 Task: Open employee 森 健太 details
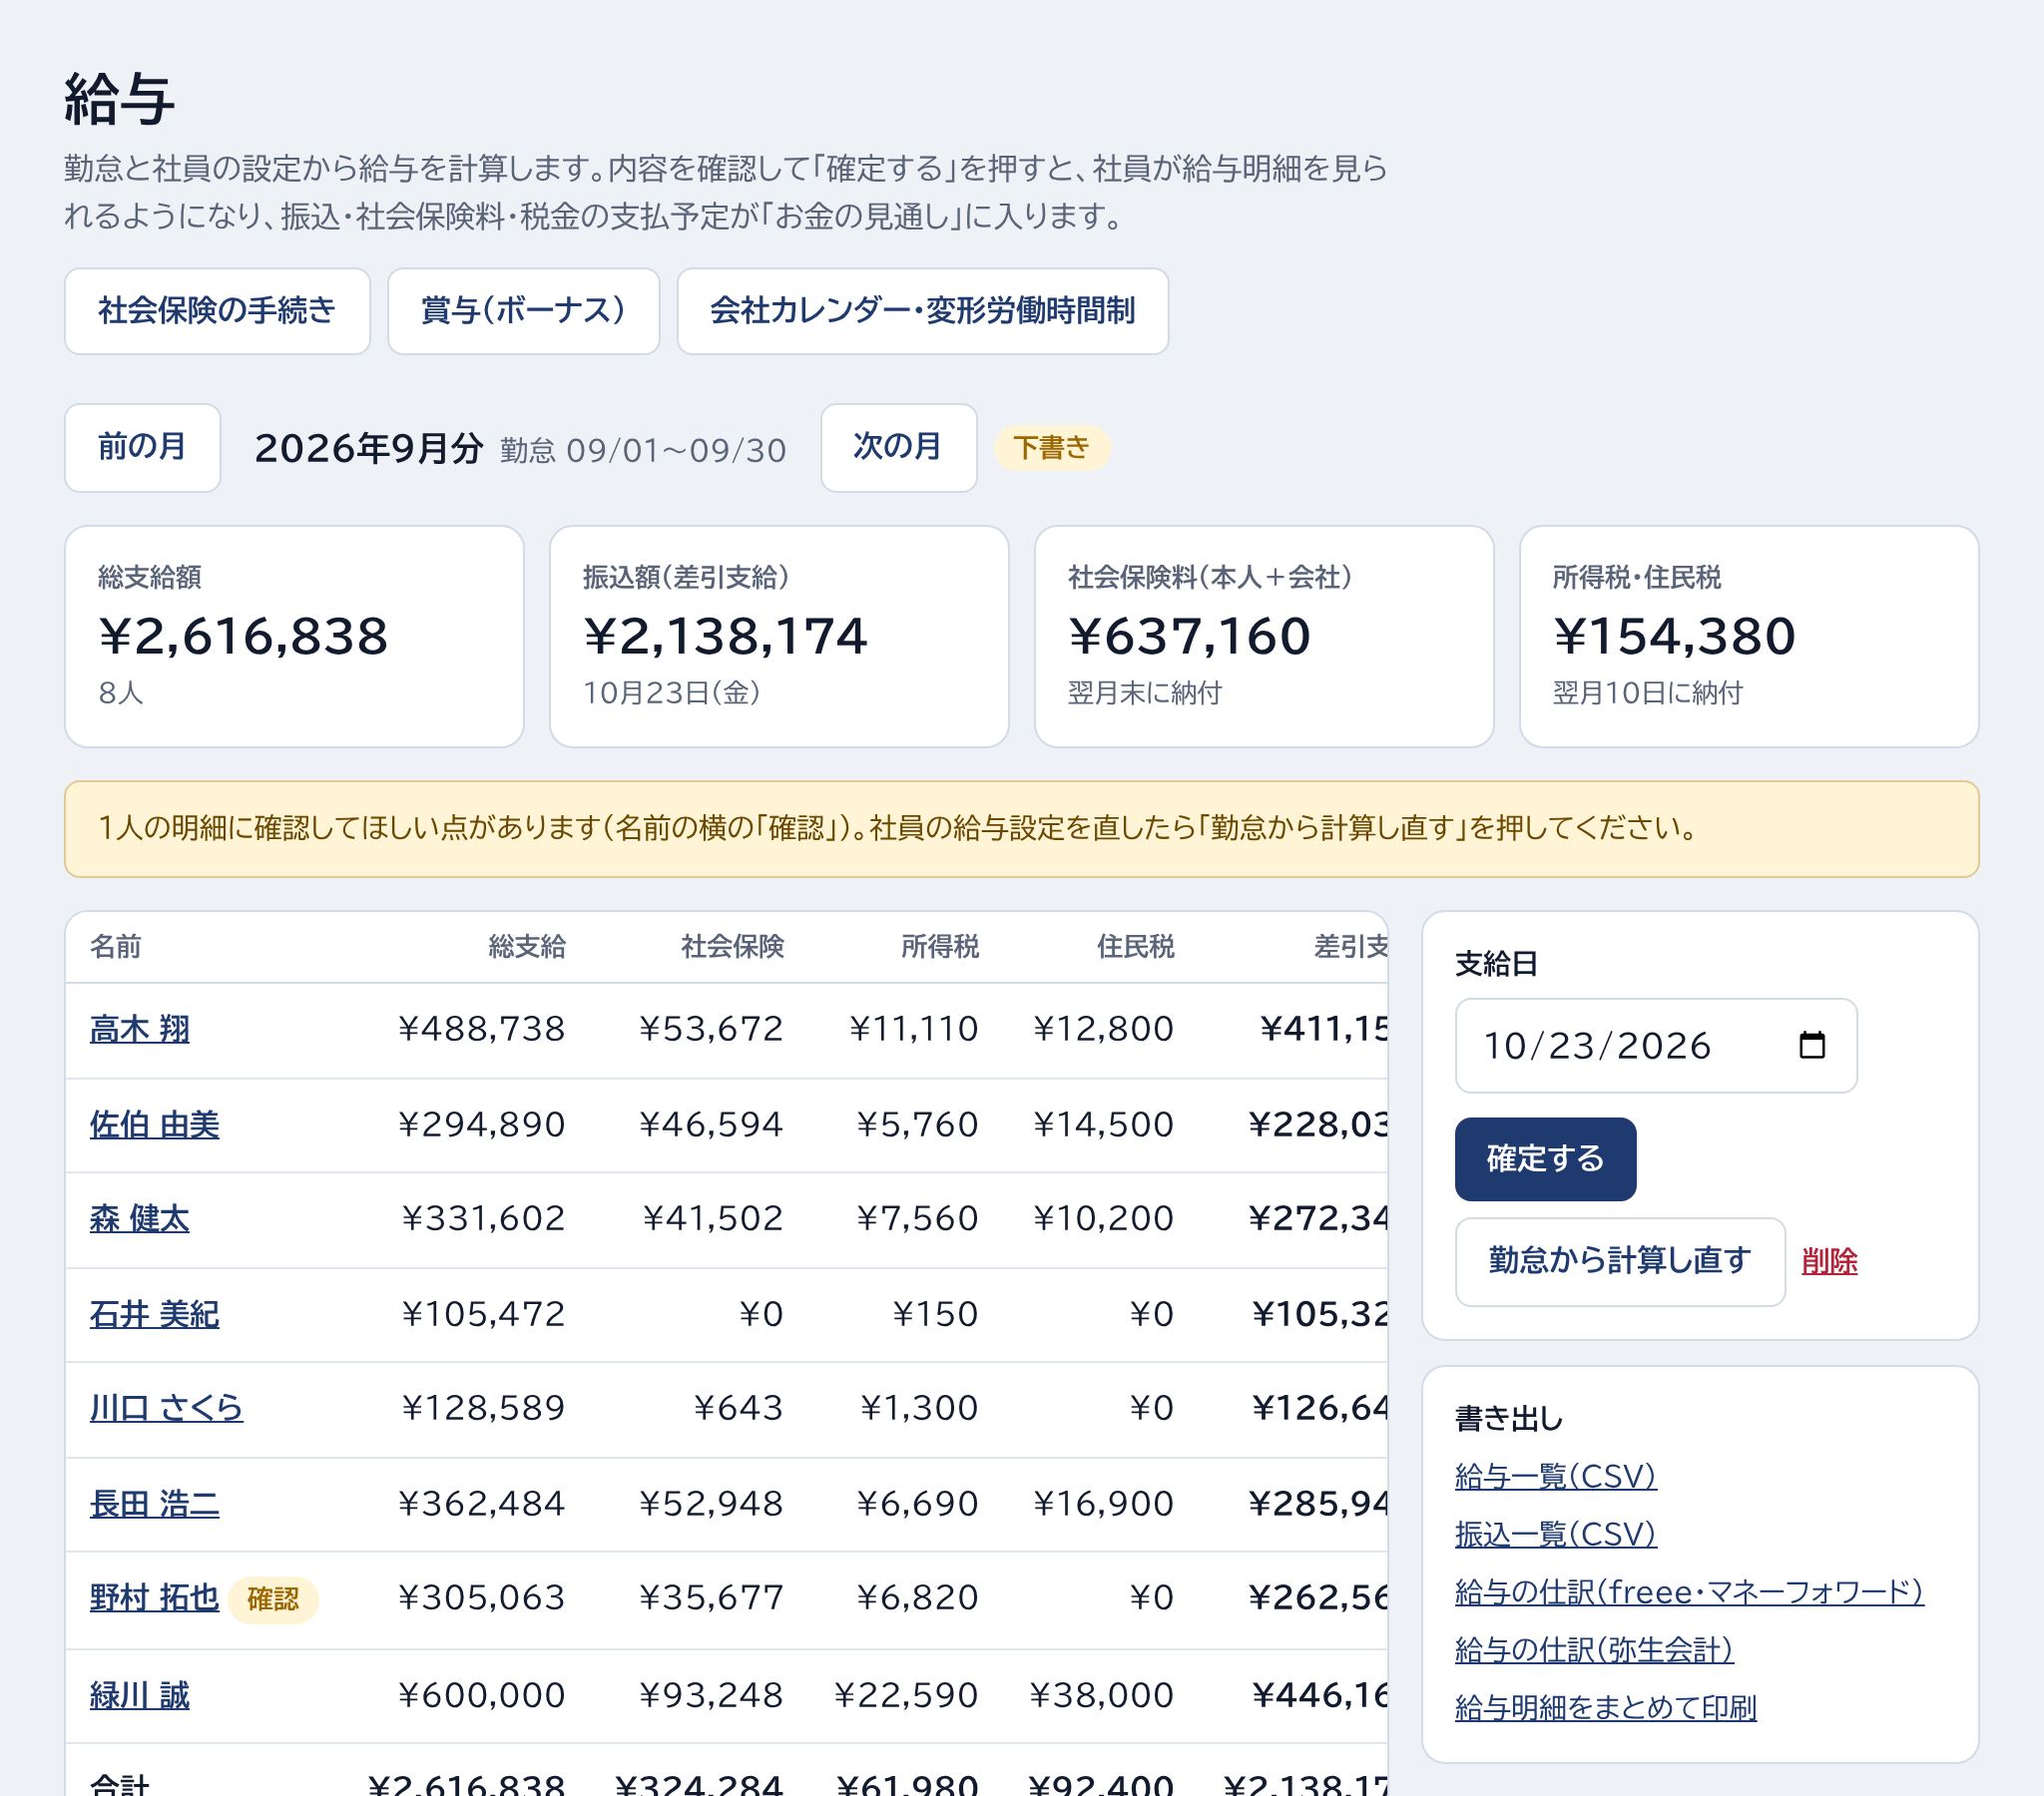[x=139, y=1219]
